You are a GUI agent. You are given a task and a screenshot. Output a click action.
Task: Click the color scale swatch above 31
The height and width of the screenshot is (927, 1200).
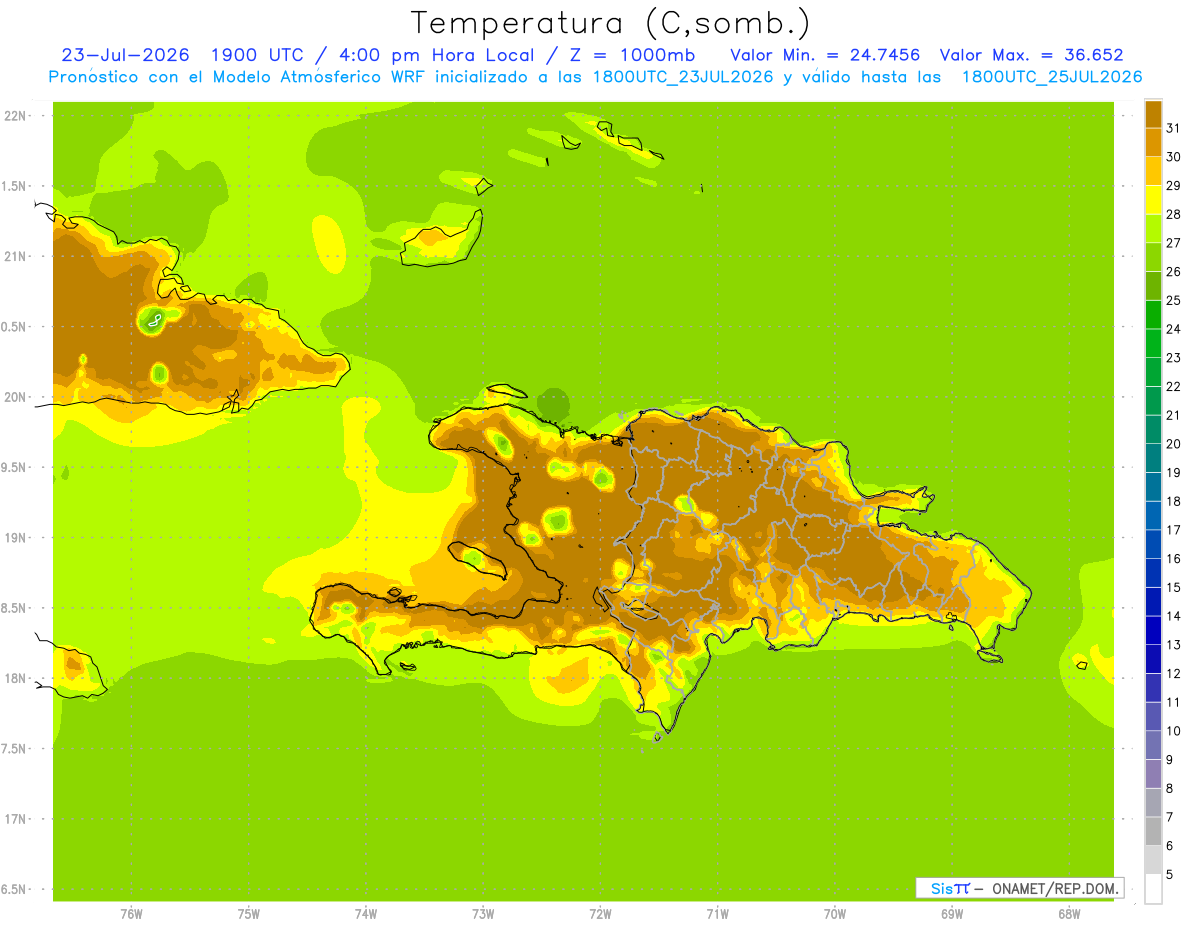coord(1153,114)
